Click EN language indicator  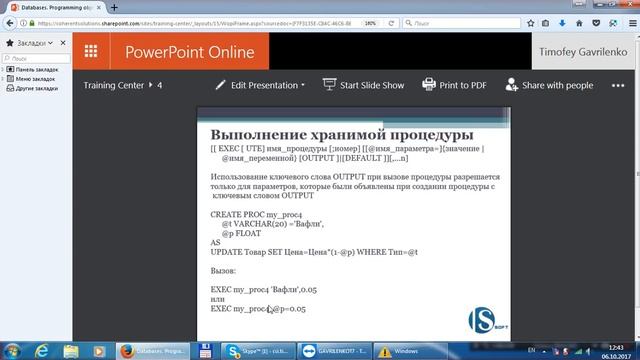(x=531, y=350)
